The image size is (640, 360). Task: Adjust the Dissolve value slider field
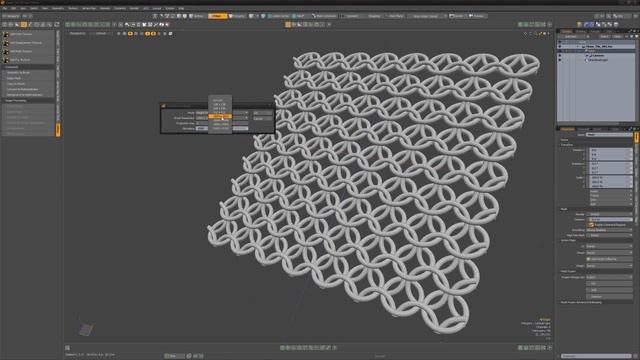609,220
